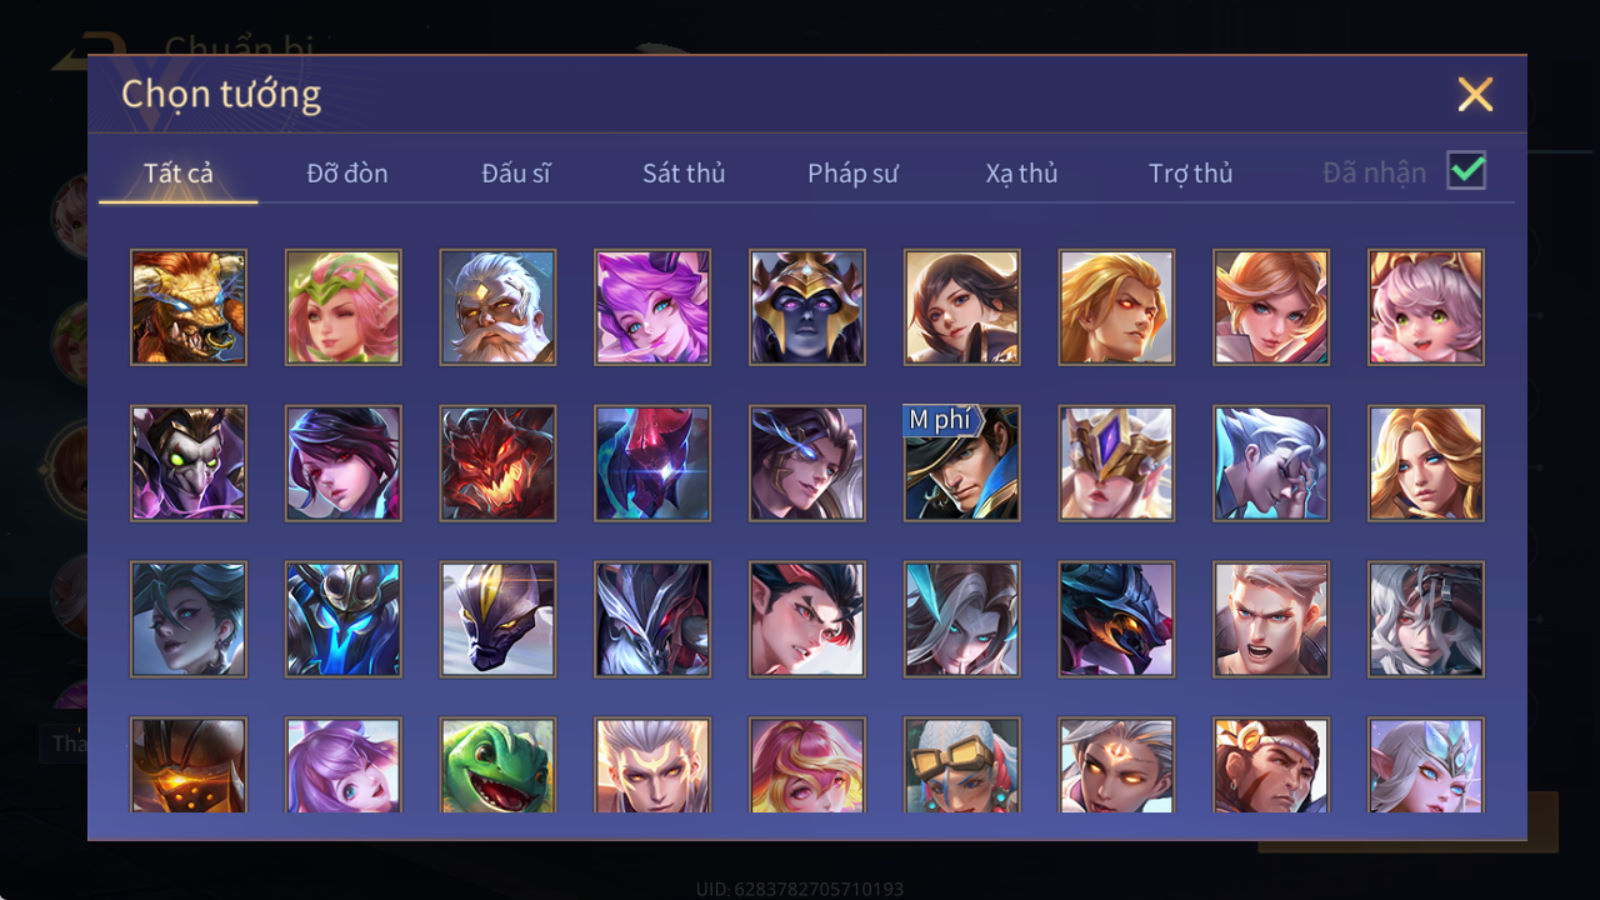Select the shouting blond man hero
Screen dimensions: 1600x900
pyautogui.click(x=1271, y=619)
